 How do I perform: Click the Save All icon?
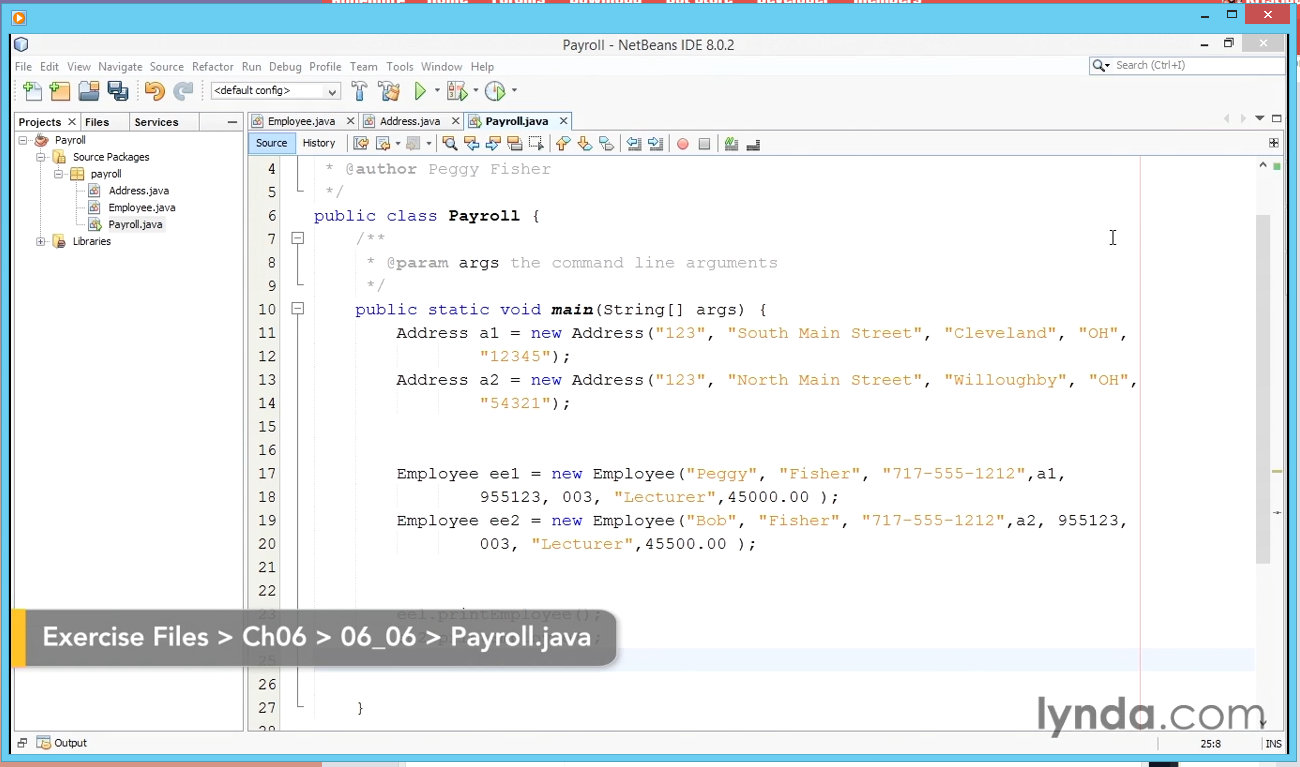pyautogui.click(x=118, y=91)
